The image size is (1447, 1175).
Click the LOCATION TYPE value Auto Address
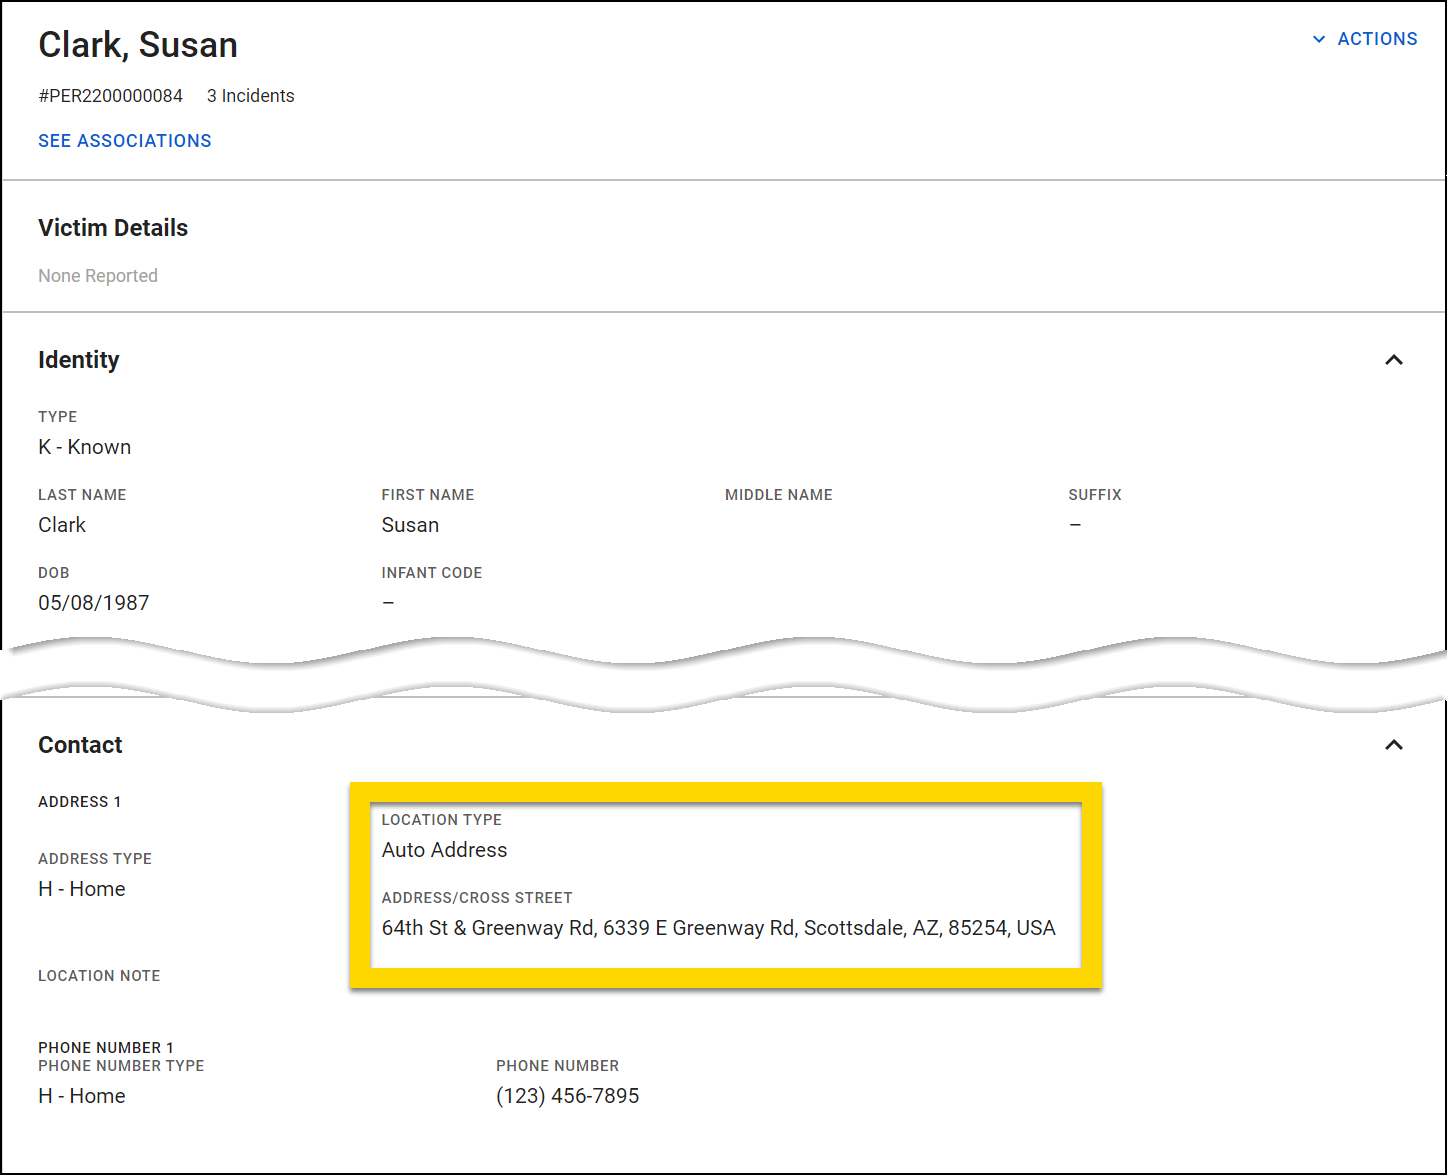pos(444,849)
